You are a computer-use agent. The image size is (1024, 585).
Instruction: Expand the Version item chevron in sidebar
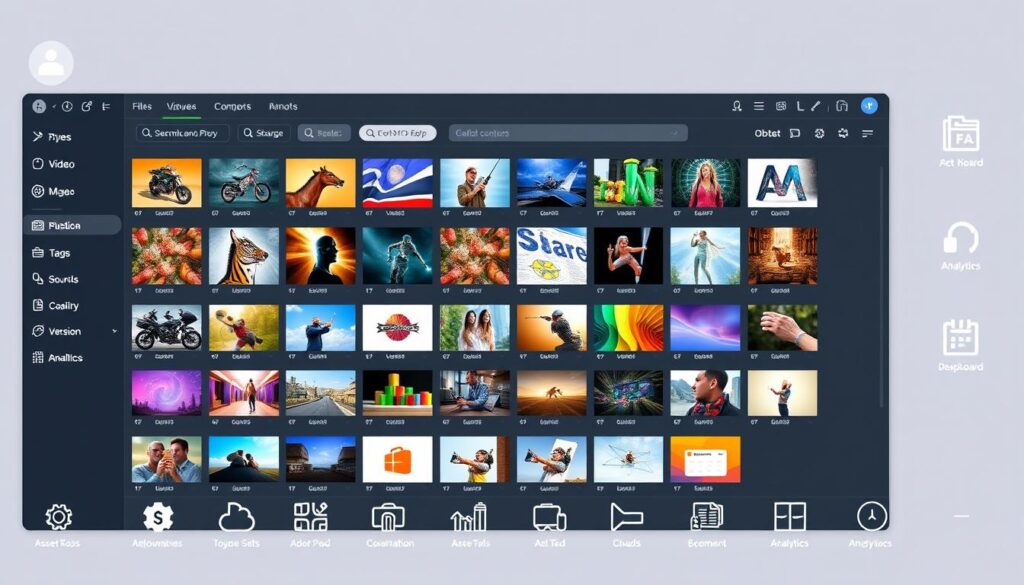pyautogui.click(x=114, y=331)
